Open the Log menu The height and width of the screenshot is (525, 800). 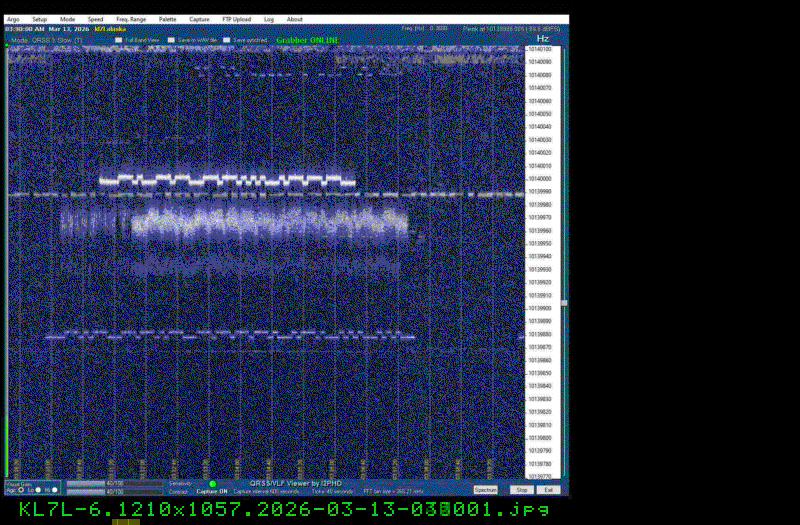[269, 19]
